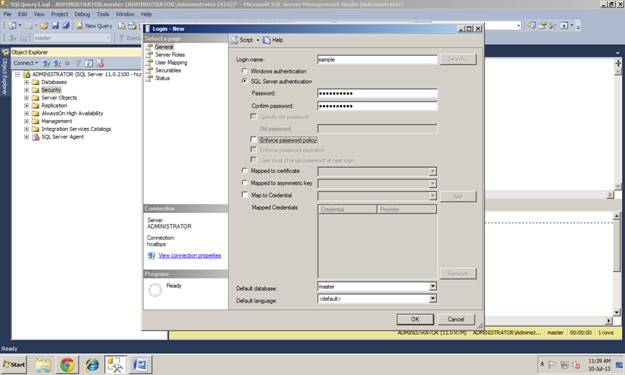
Task: Click the OK button
Action: pyautogui.click(x=415, y=319)
